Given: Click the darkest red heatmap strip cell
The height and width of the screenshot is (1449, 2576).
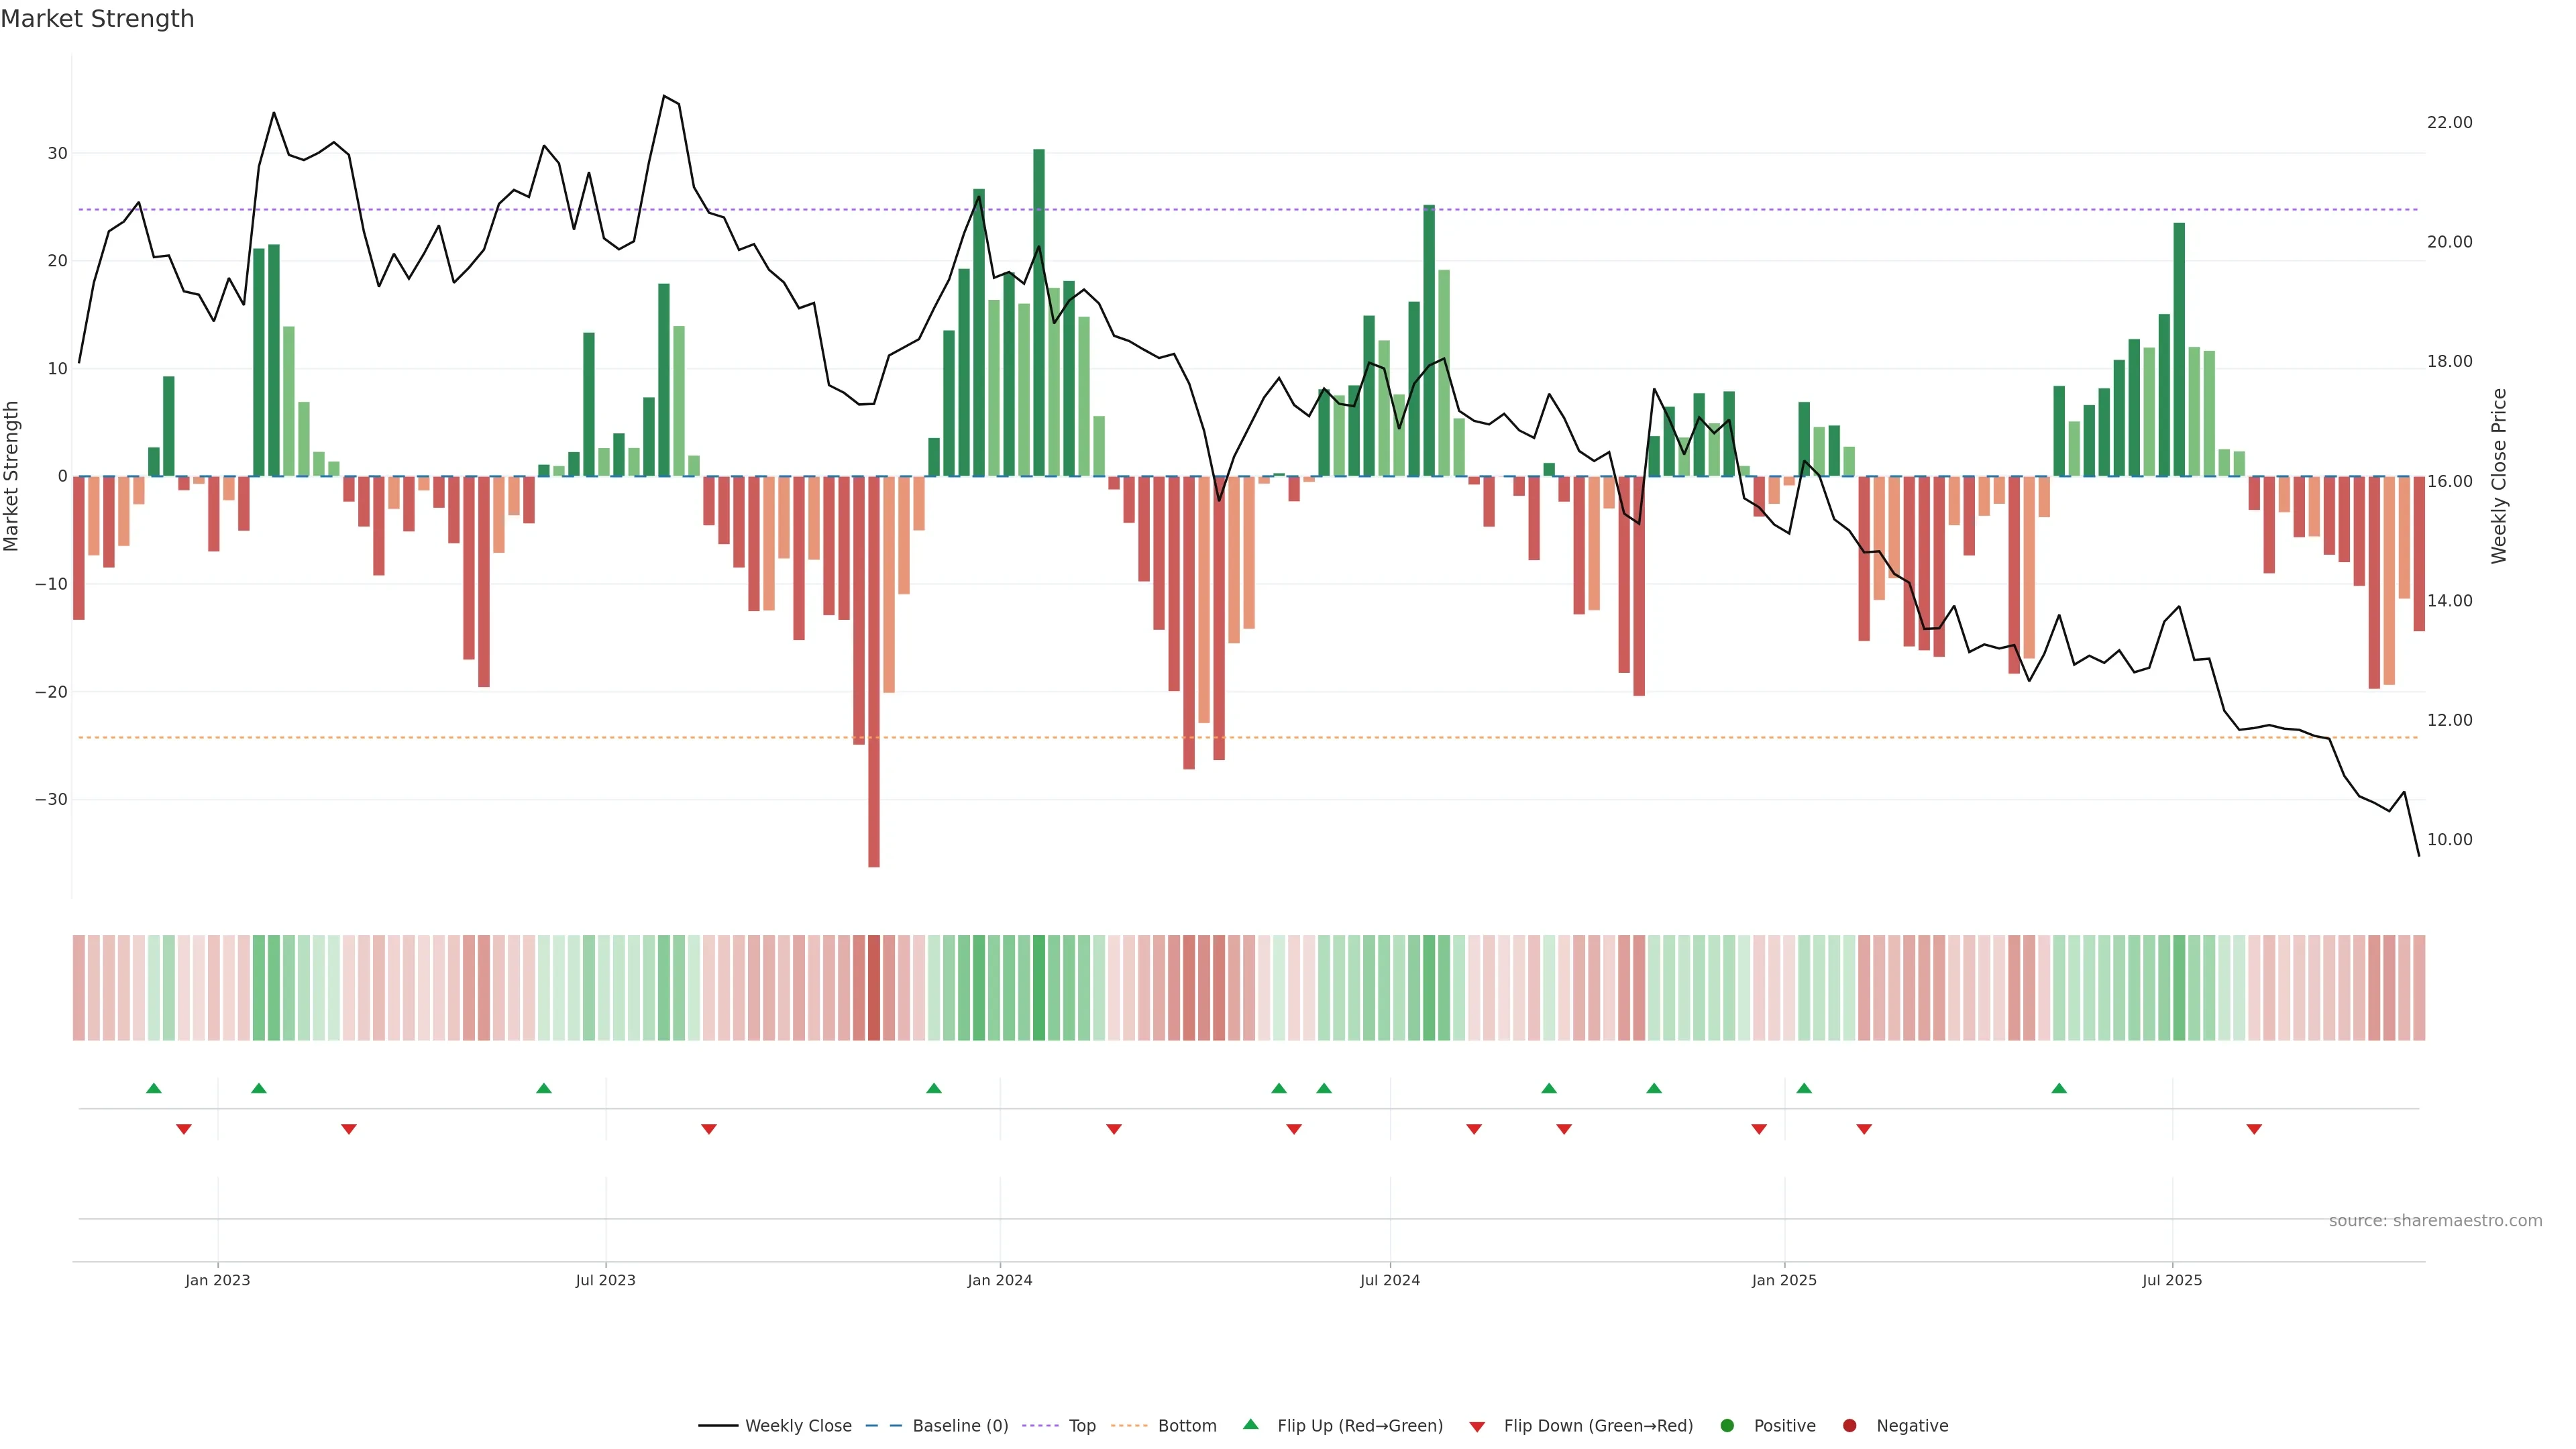Looking at the screenshot, I should 874,987.
